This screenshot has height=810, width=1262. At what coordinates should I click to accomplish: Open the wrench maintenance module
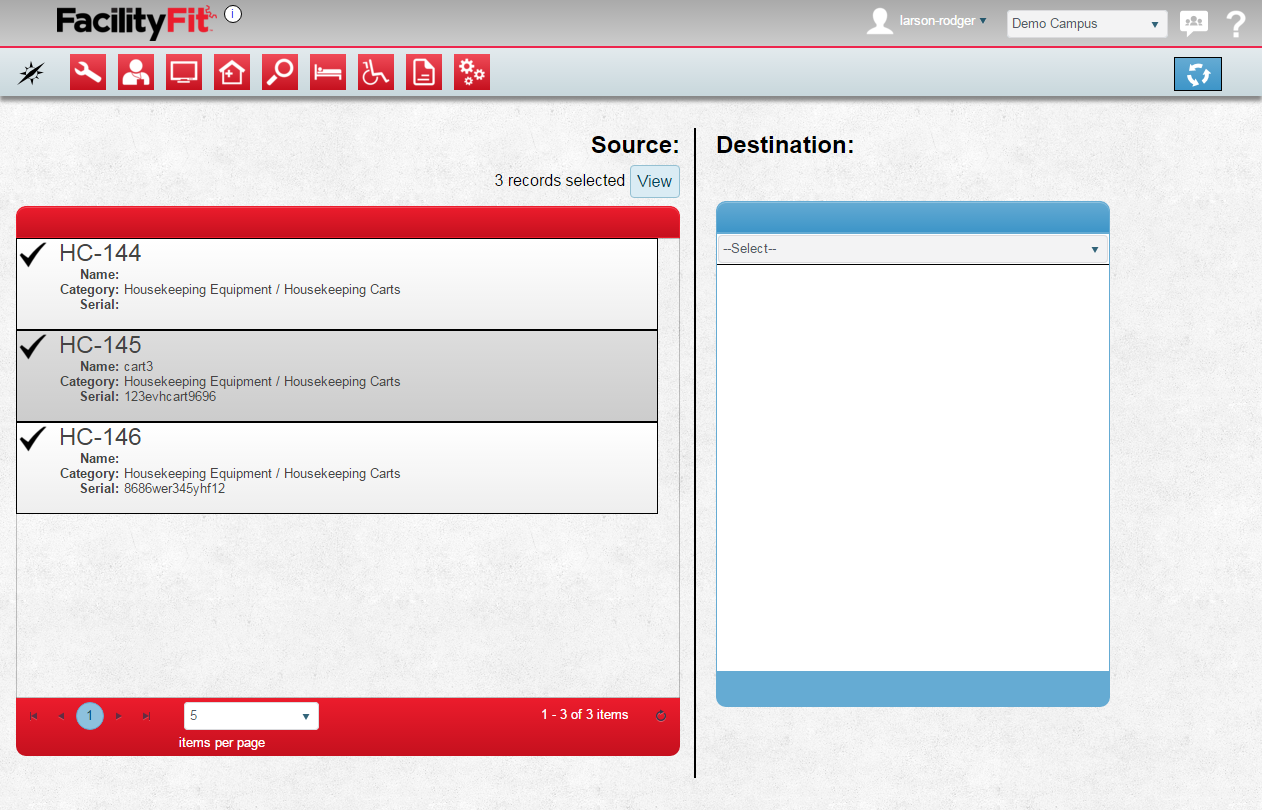coord(88,73)
